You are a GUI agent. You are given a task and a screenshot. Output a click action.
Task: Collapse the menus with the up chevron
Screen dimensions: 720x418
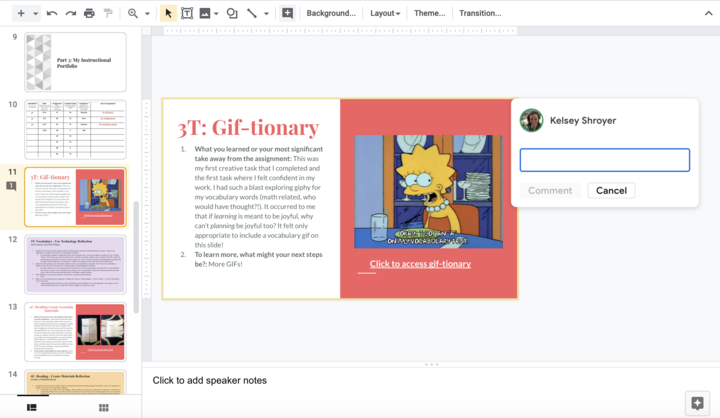coord(709,13)
